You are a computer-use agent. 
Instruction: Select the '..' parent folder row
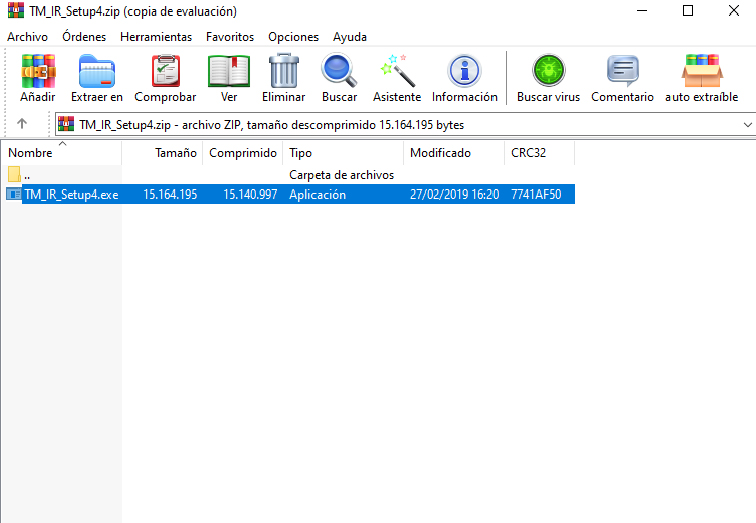click(287, 174)
